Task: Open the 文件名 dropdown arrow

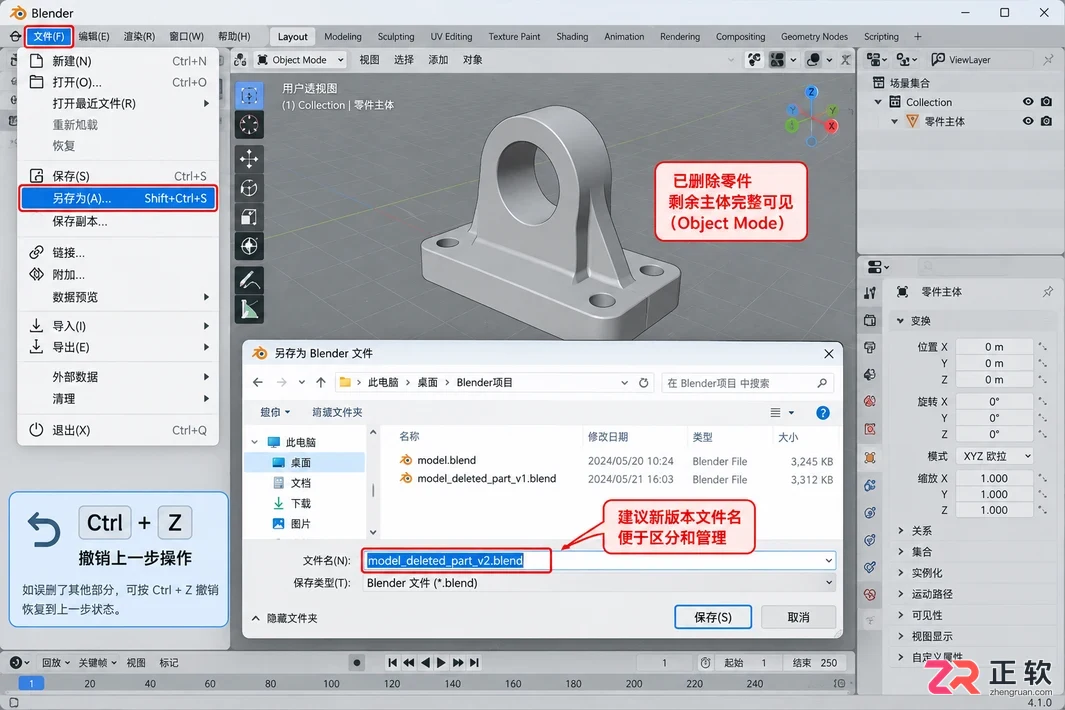Action: [x=829, y=561]
